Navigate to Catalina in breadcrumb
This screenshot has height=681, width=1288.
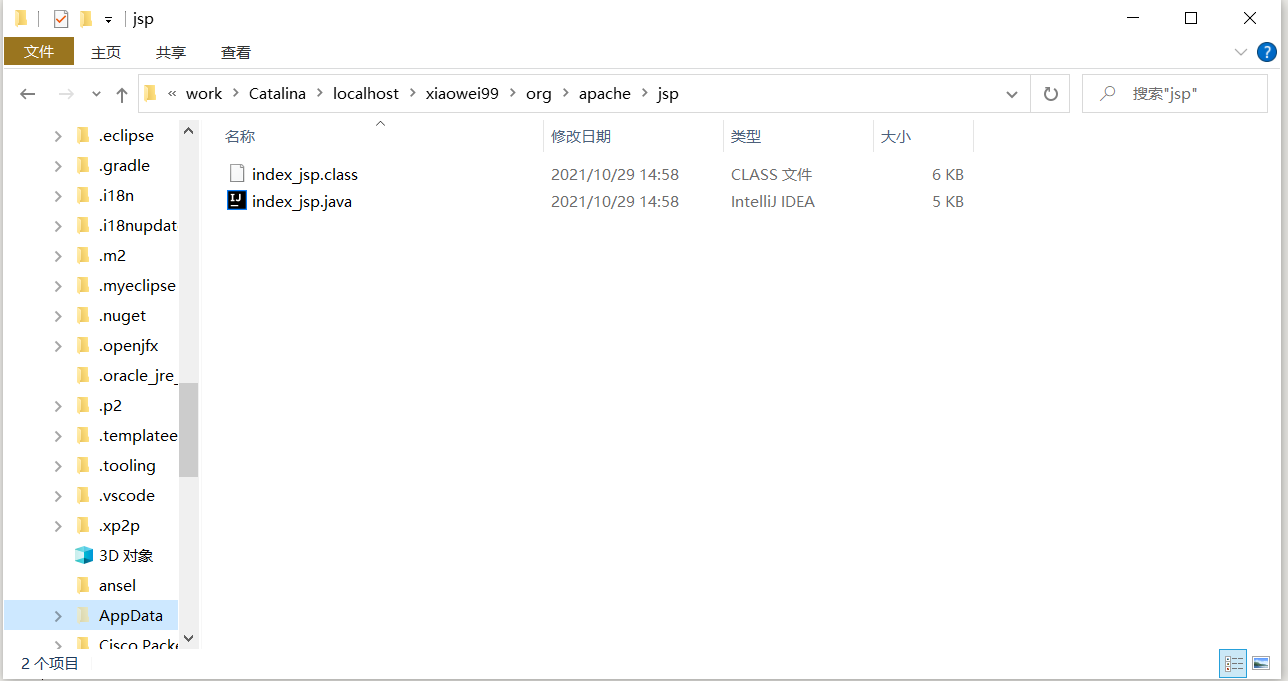click(277, 93)
